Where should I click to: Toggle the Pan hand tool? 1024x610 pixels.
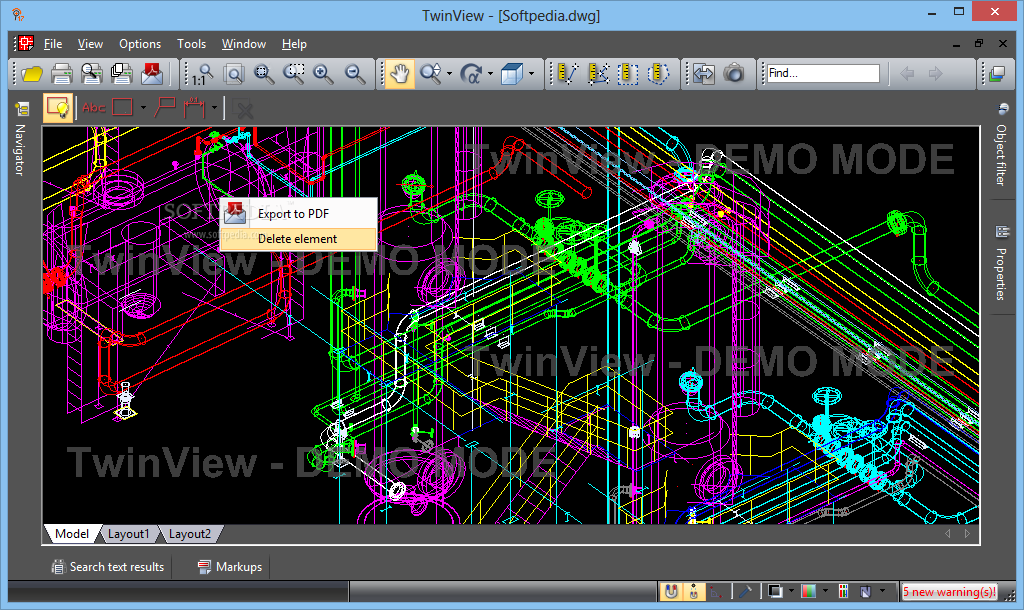[399, 74]
